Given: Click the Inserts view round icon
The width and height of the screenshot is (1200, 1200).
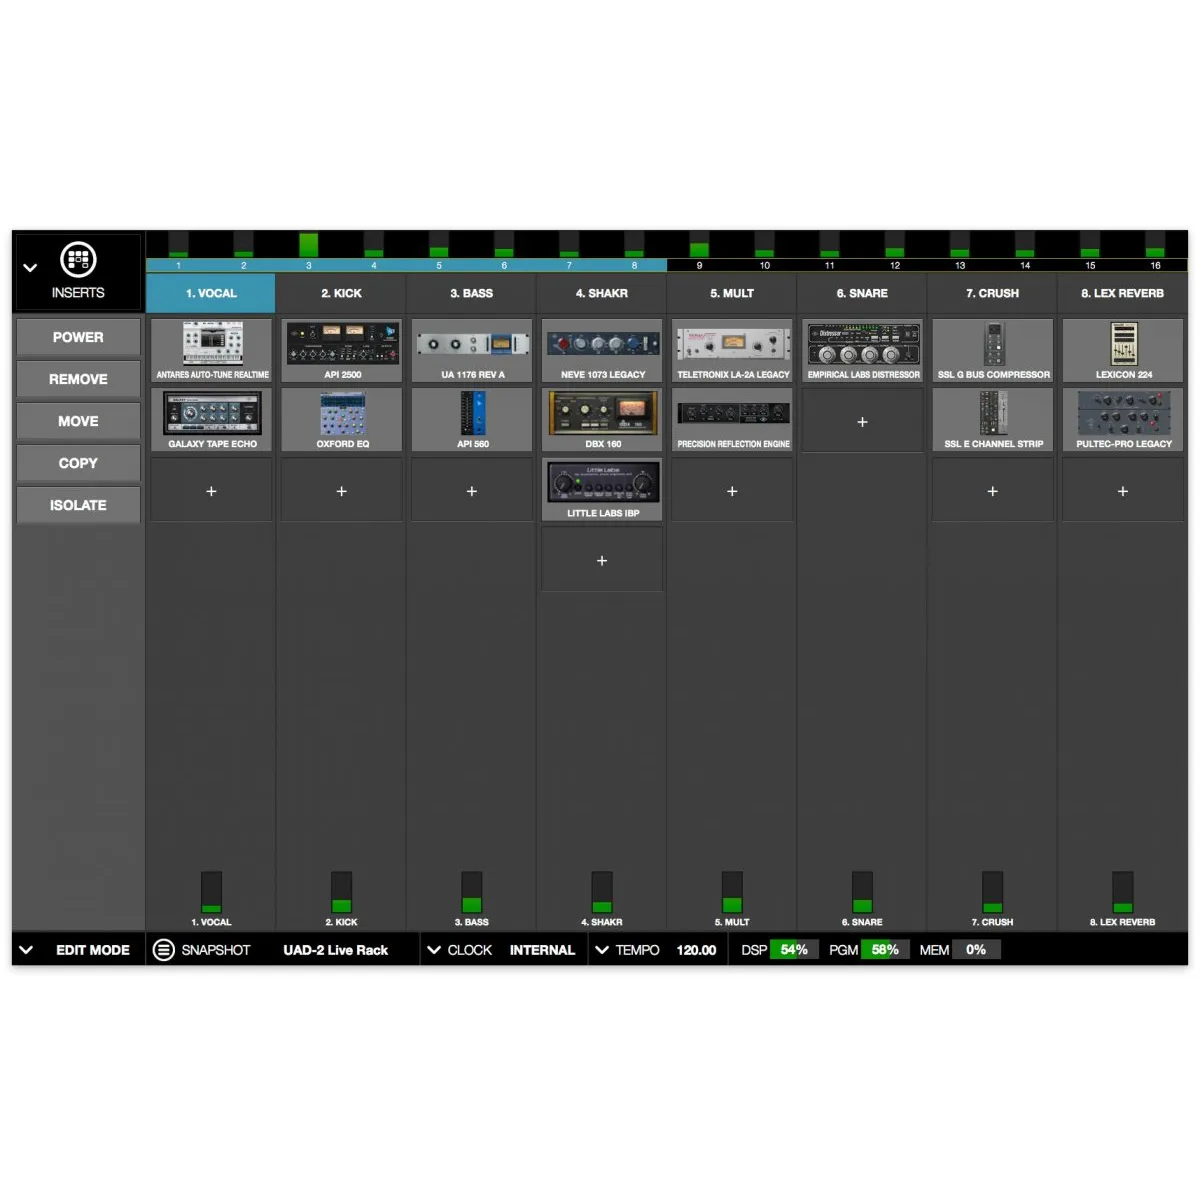Looking at the screenshot, I should 78,260.
